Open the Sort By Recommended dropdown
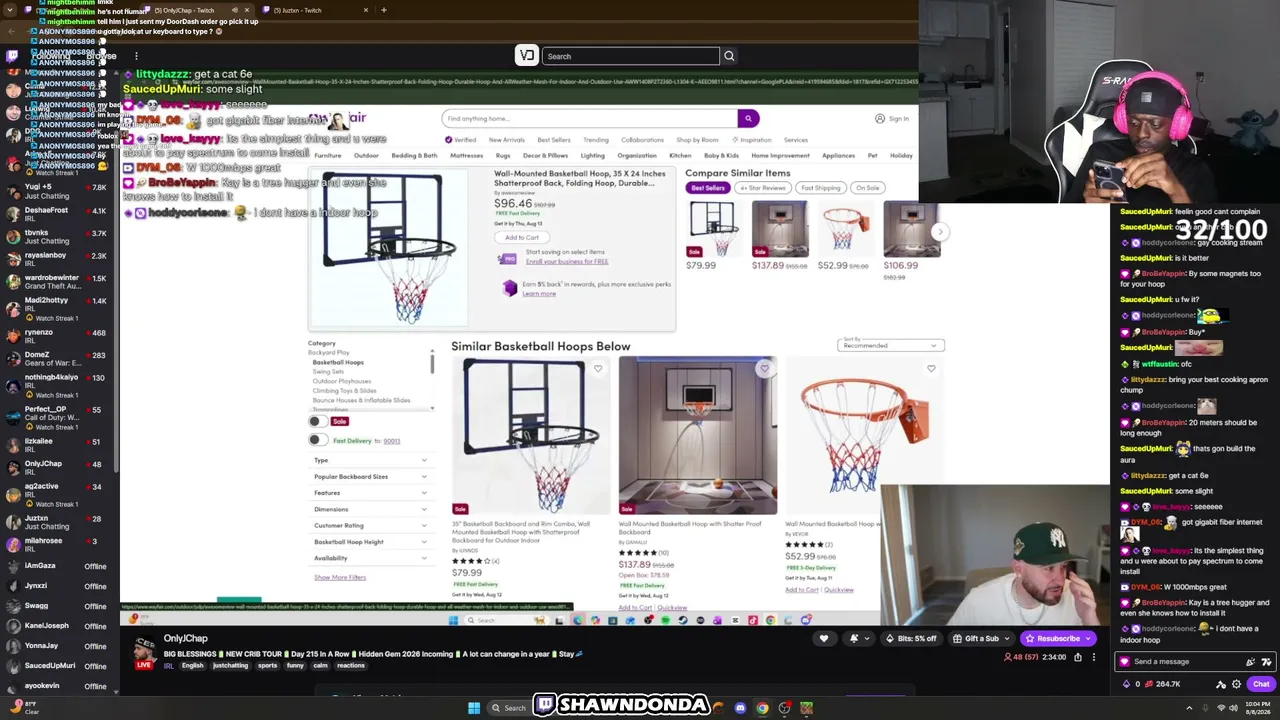The width and height of the screenshot is (1280, 720). pyautogui.click(x=890, y=344)
